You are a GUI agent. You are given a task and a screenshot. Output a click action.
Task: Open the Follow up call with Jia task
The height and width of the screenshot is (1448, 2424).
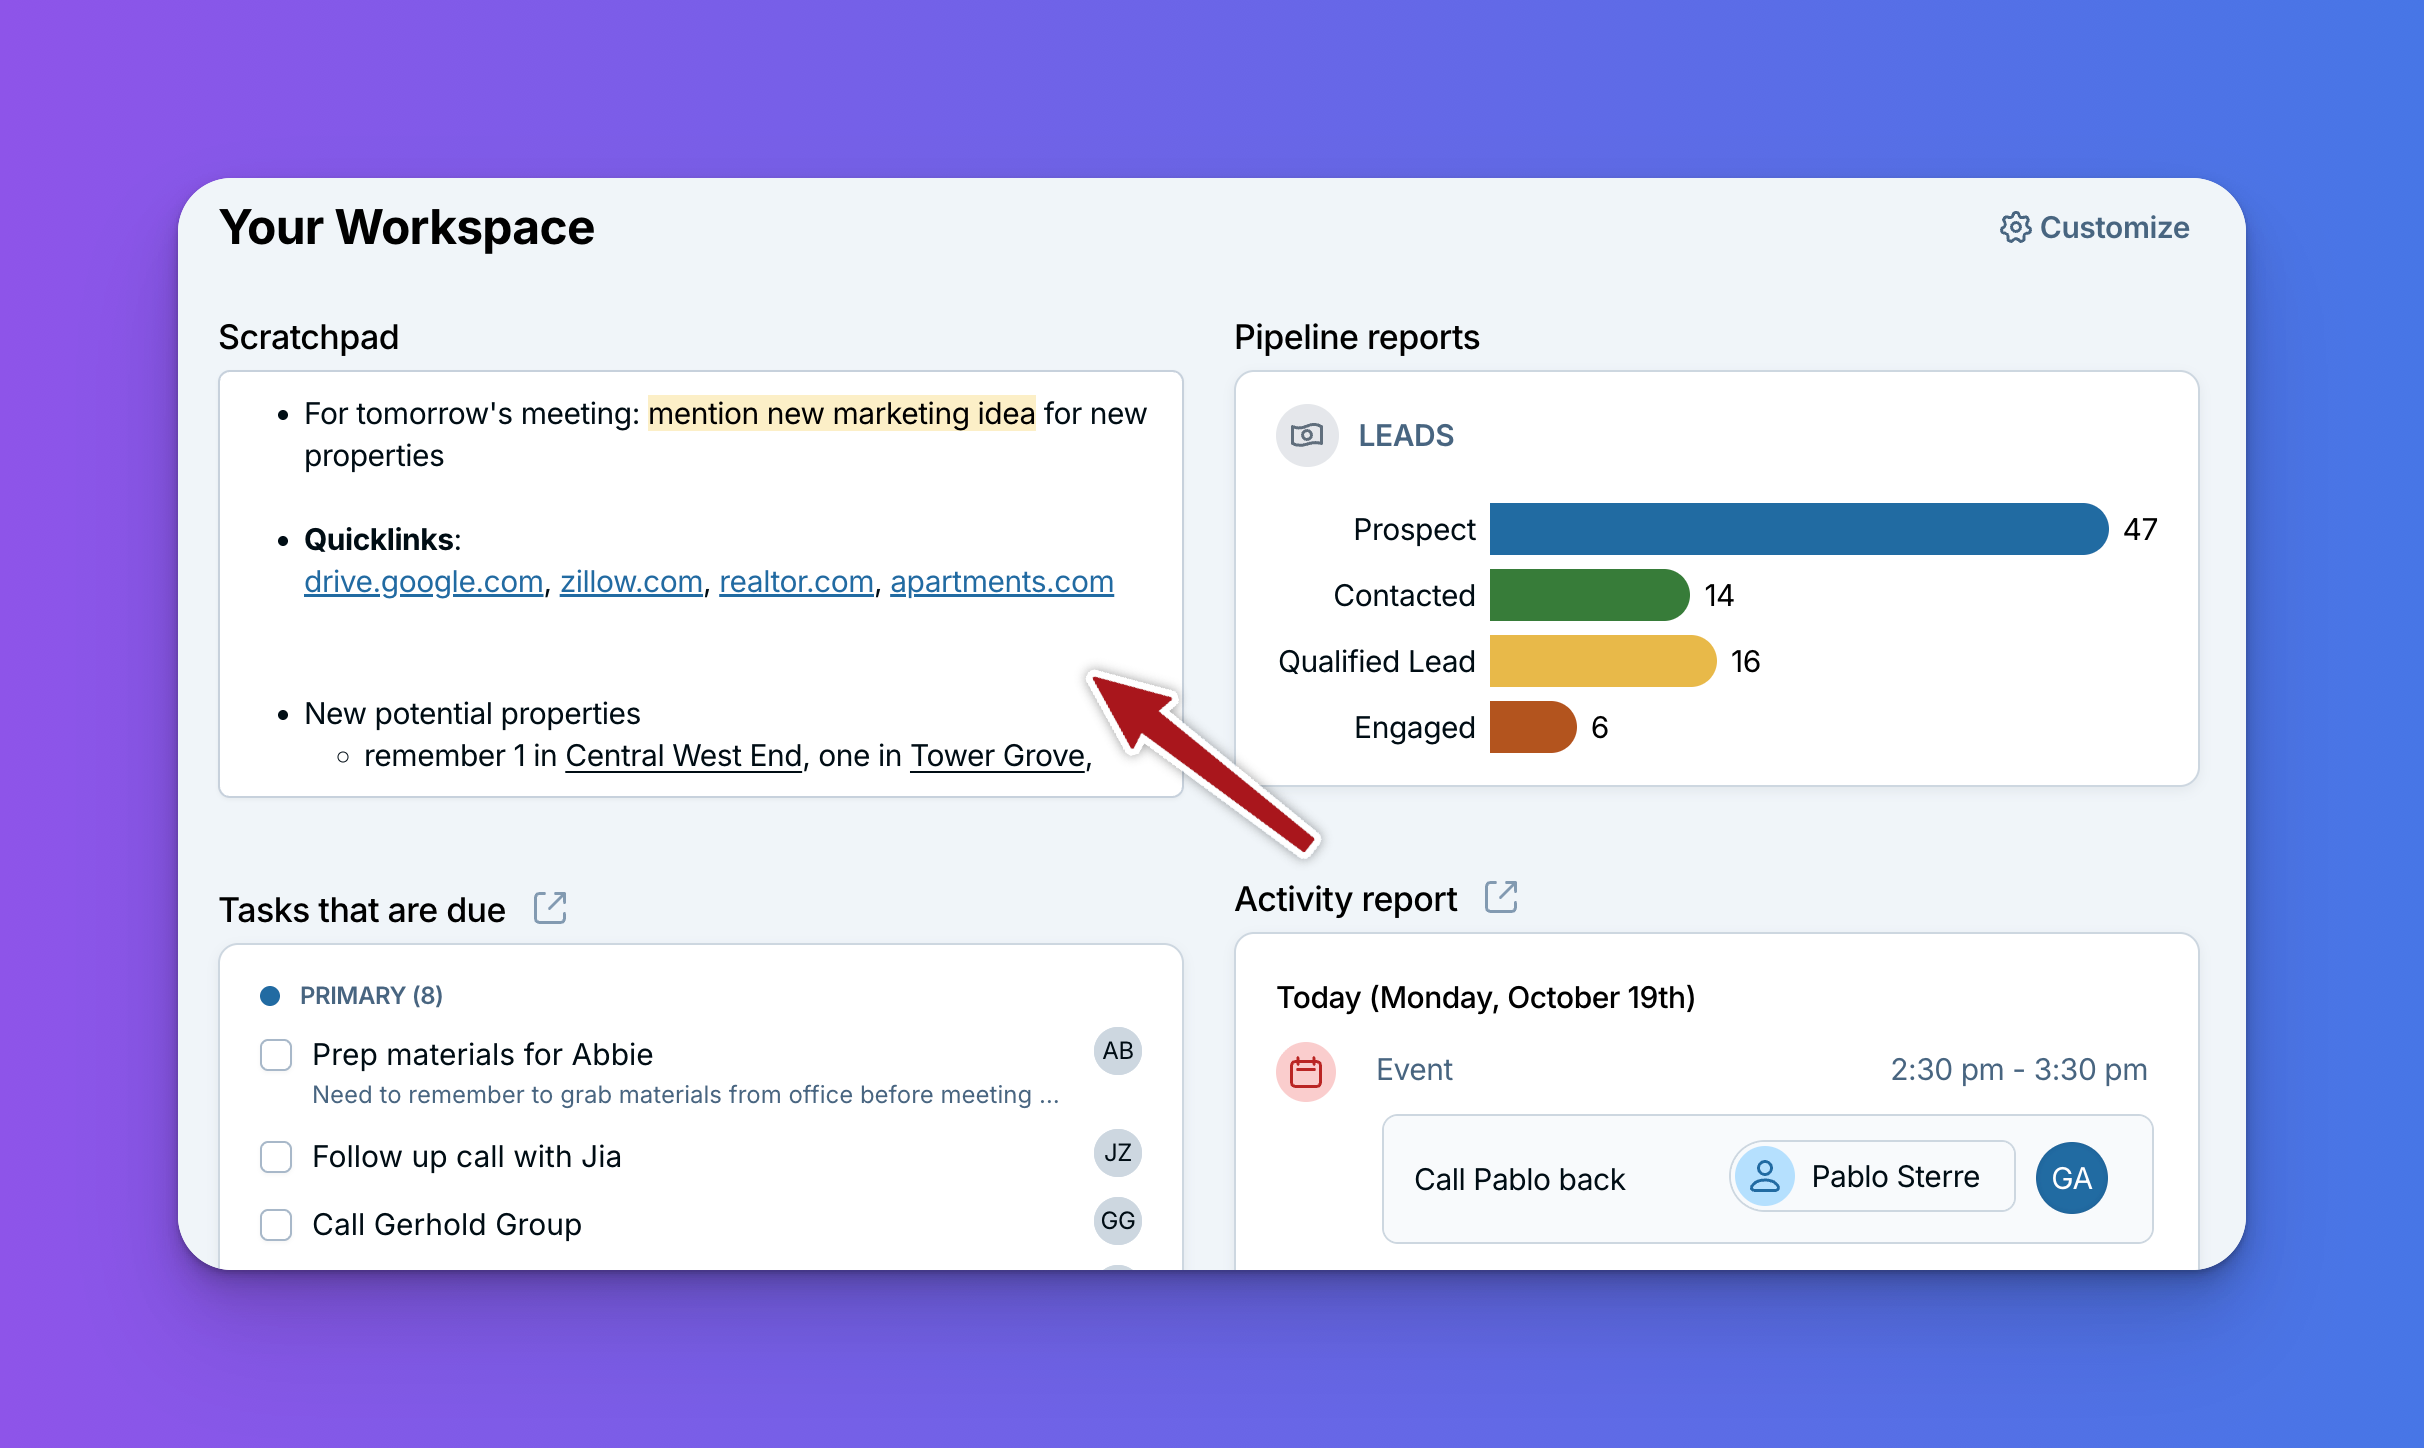(466, 1156)
